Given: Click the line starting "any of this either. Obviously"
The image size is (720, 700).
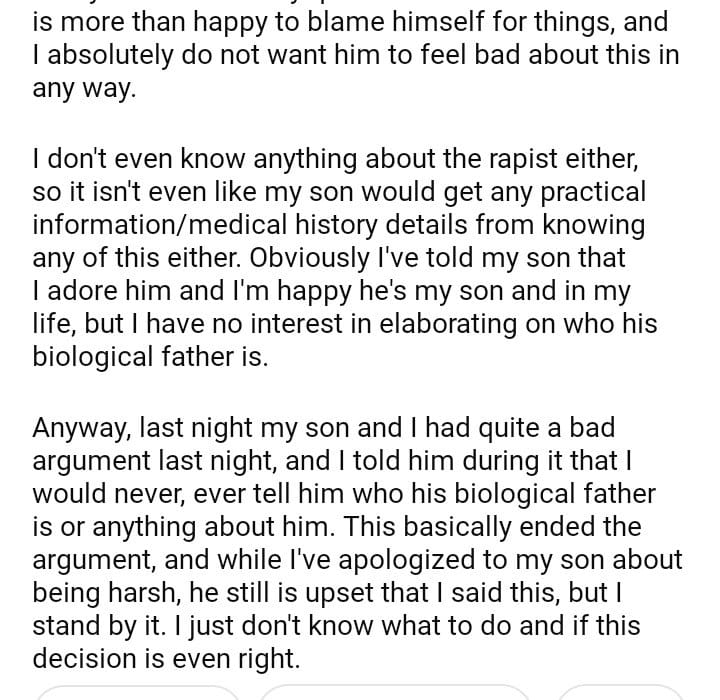Looking at the screenshot, I should click(x=329, y=258).
